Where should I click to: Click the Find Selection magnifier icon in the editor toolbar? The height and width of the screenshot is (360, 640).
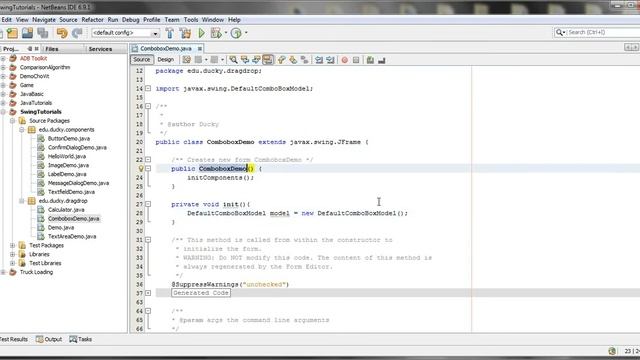tap(233, 60)
